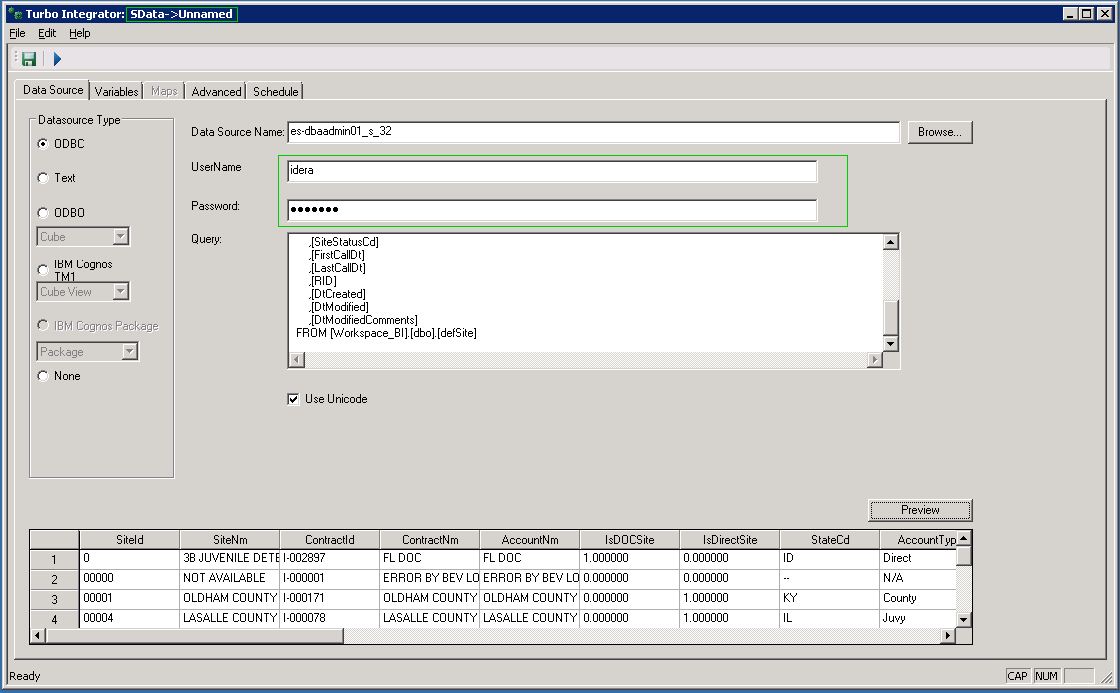The width and height of the screenshot is (1120, 693).
Task: Select the IBM Cognos TM1 radio button
Action: (43, 269)
